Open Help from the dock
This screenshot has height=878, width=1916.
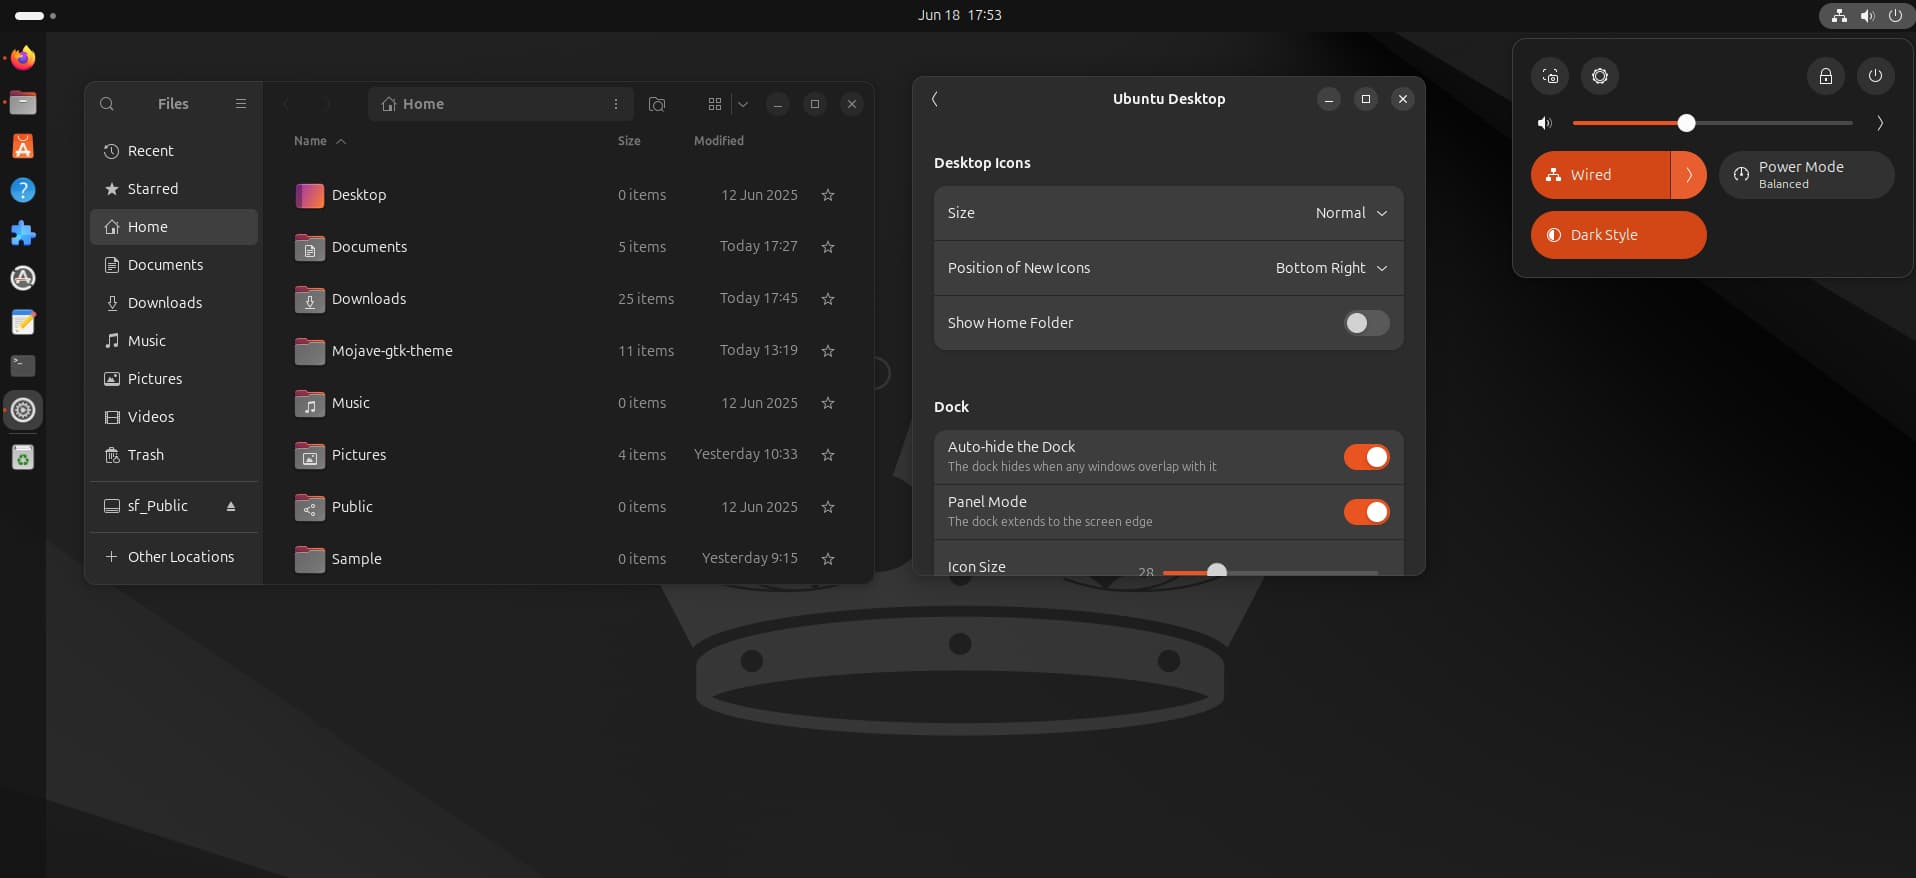(23, 190)
